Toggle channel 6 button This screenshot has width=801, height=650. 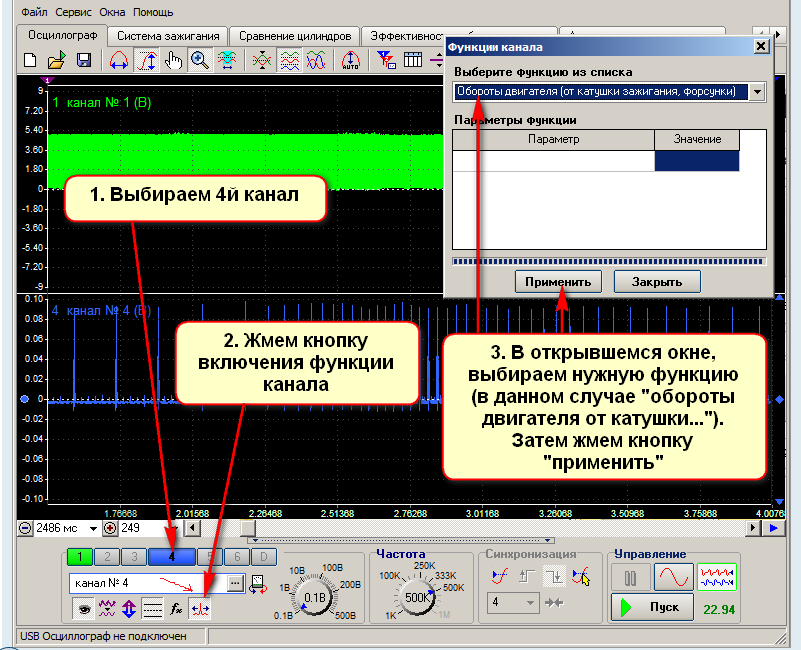click(x=237, y=556)
